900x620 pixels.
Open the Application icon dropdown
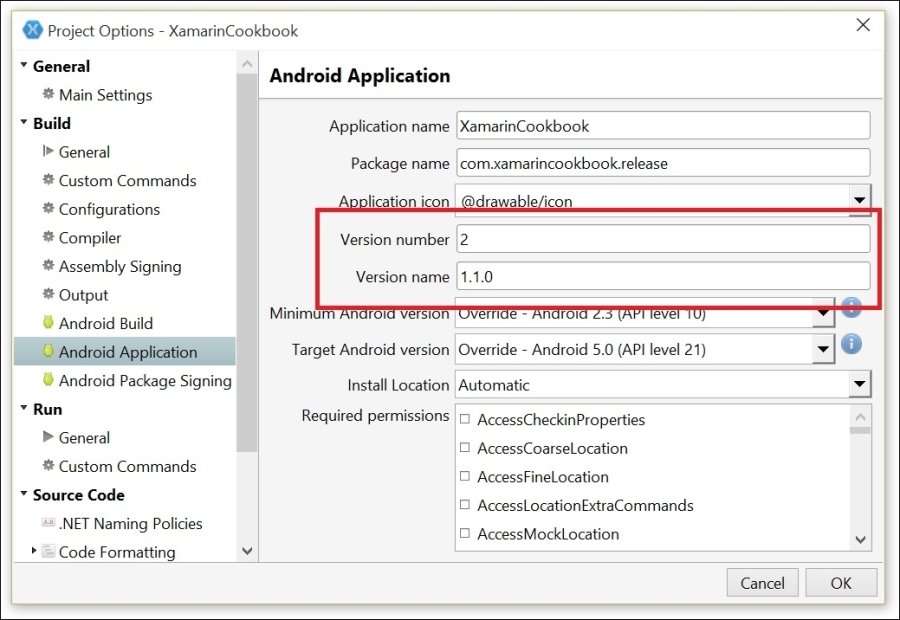coord(858,200)
